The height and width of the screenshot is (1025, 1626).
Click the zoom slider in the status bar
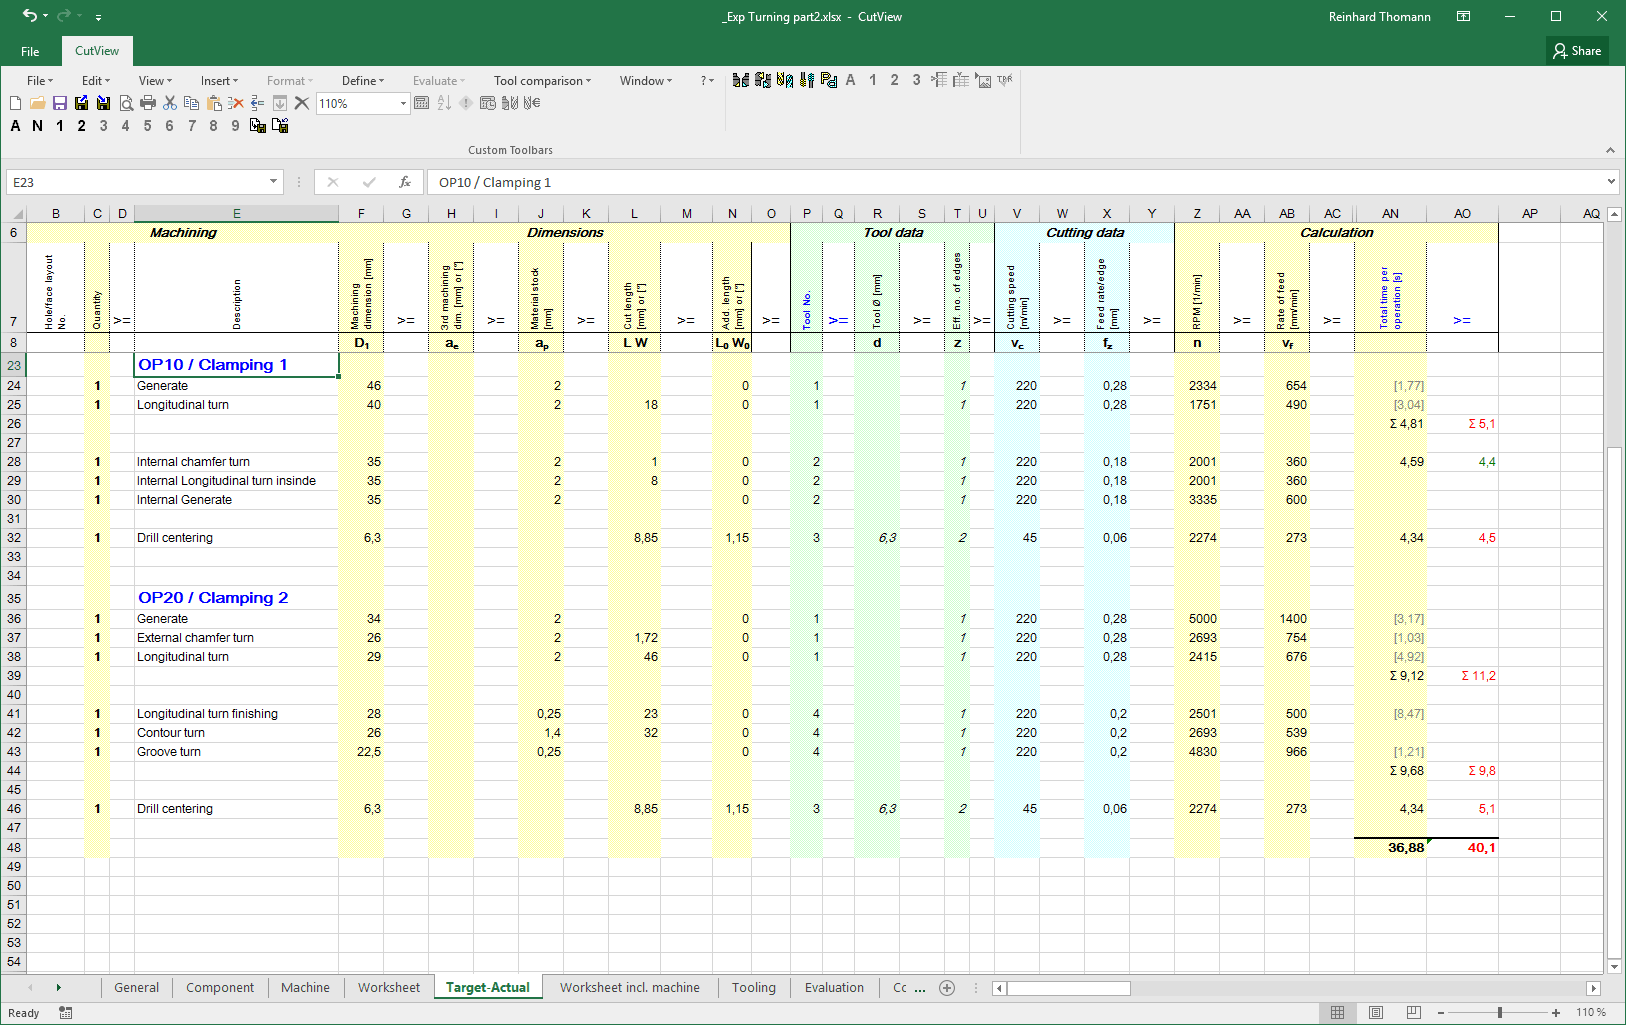(x=1499, y=1013)
